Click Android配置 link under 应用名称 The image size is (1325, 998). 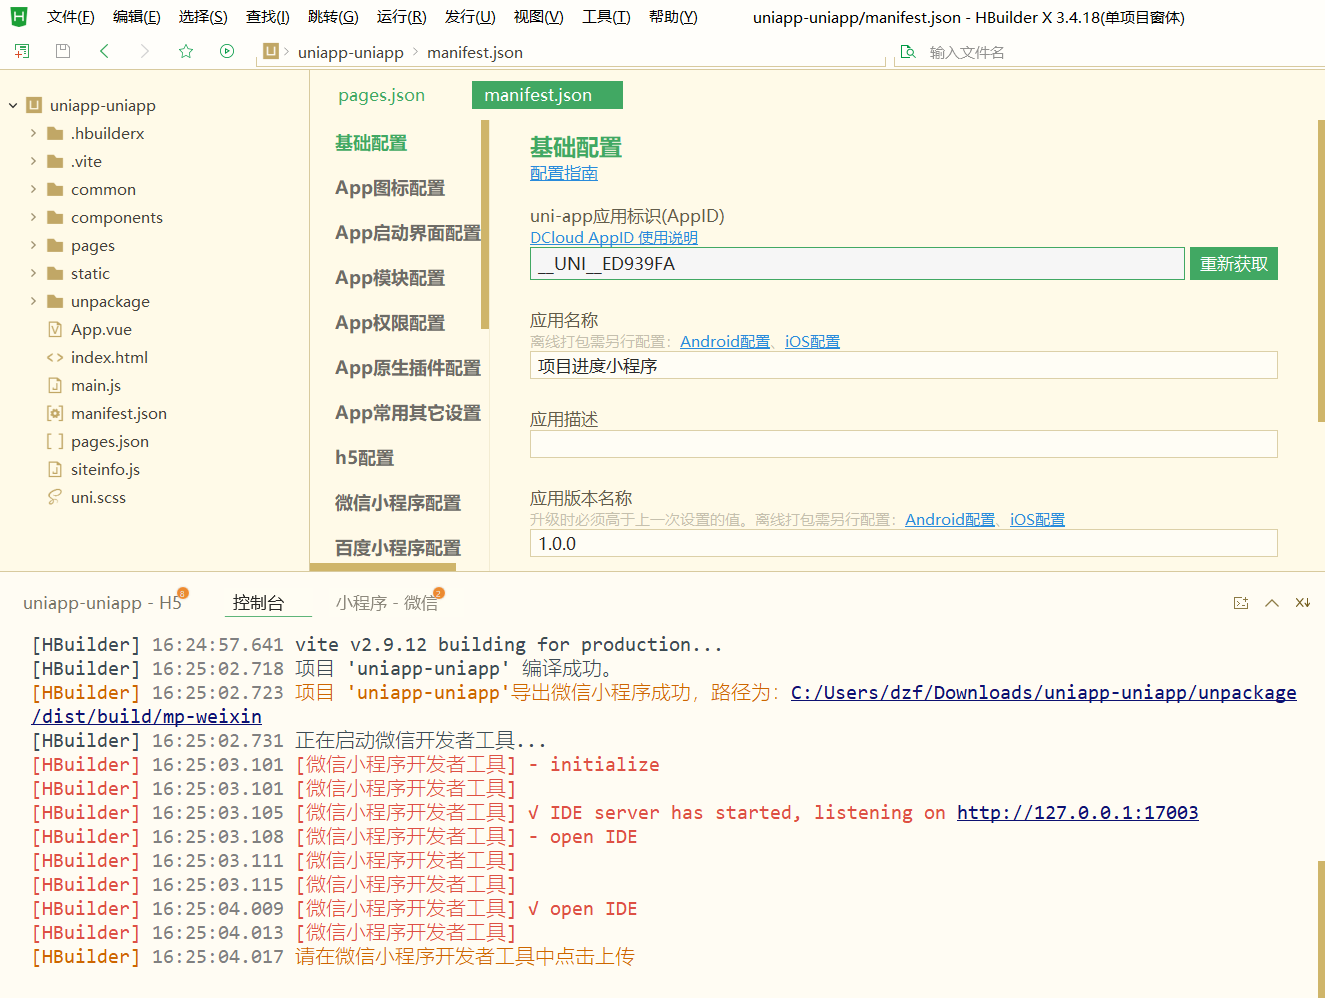point(725,342)
